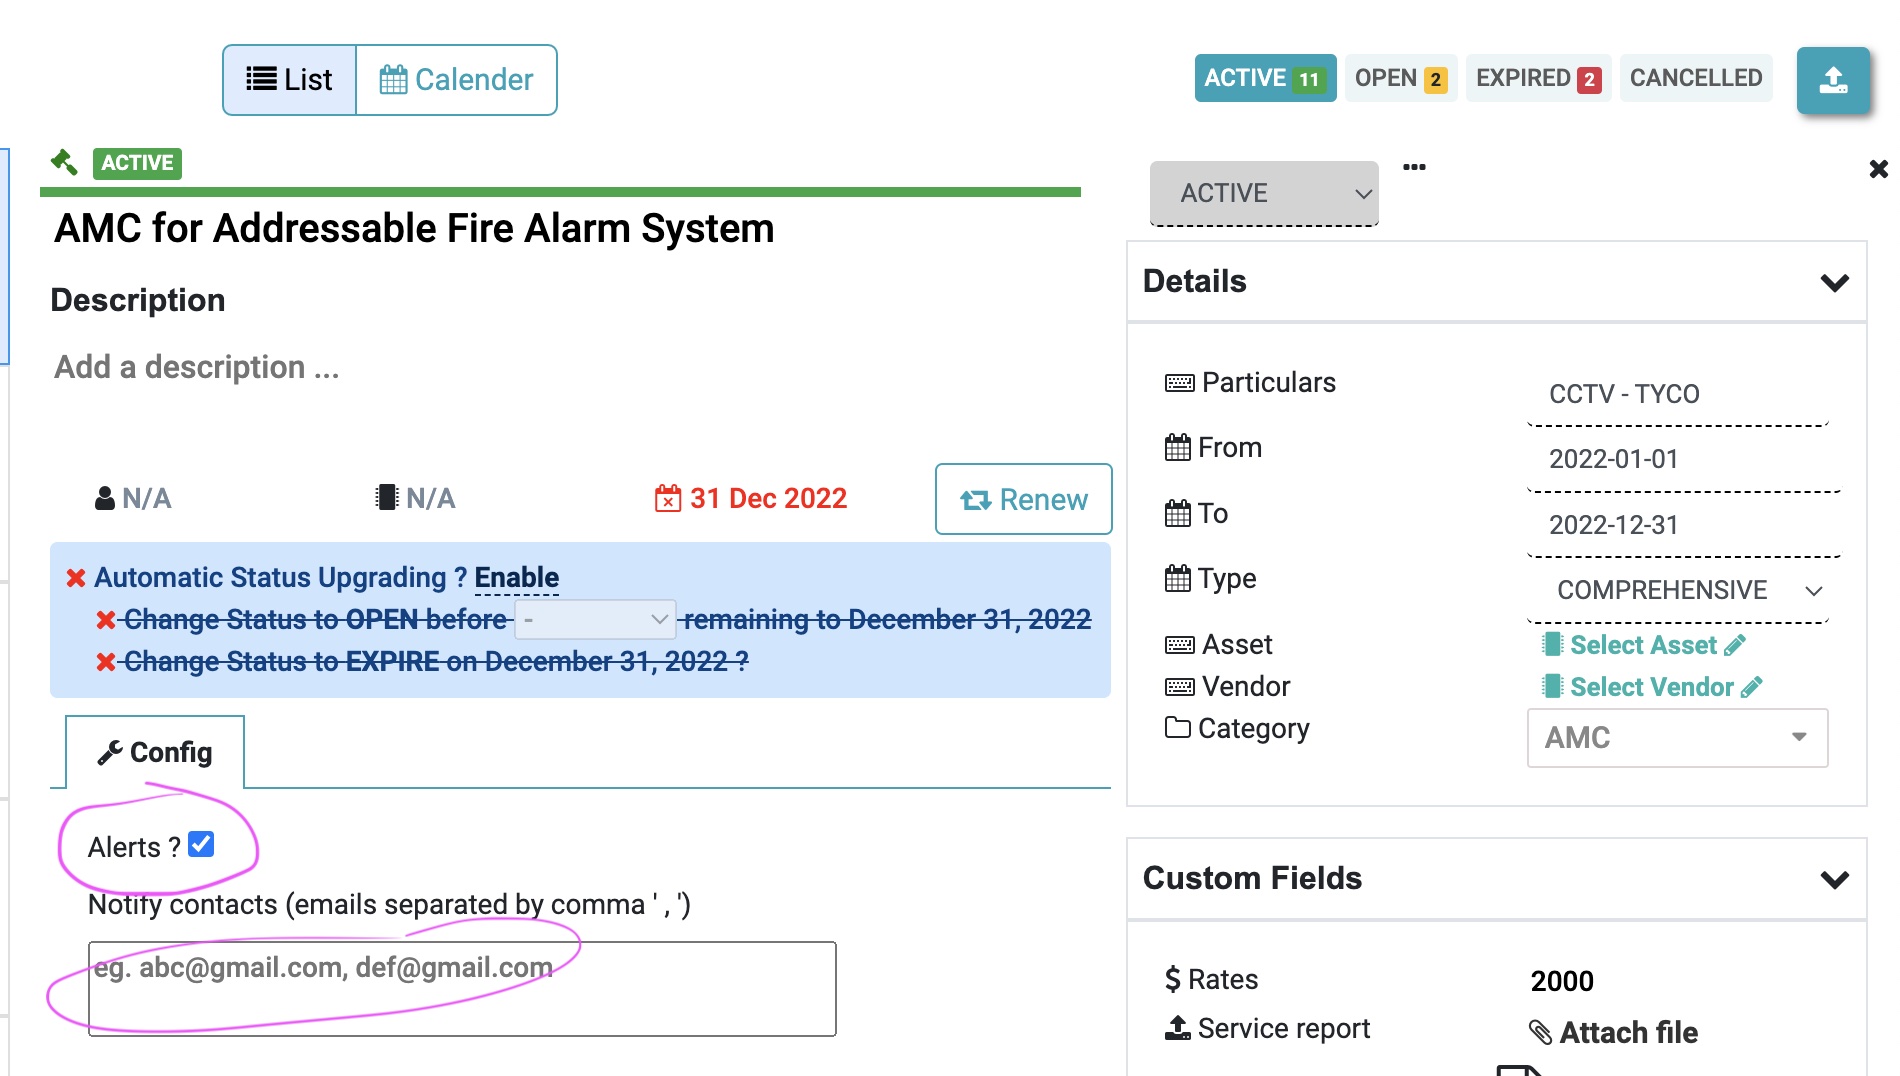Screen dimensions: 1900x1076
Task: Open the COMPREHENSIVE type dropdown
Action: point(1680,590)
